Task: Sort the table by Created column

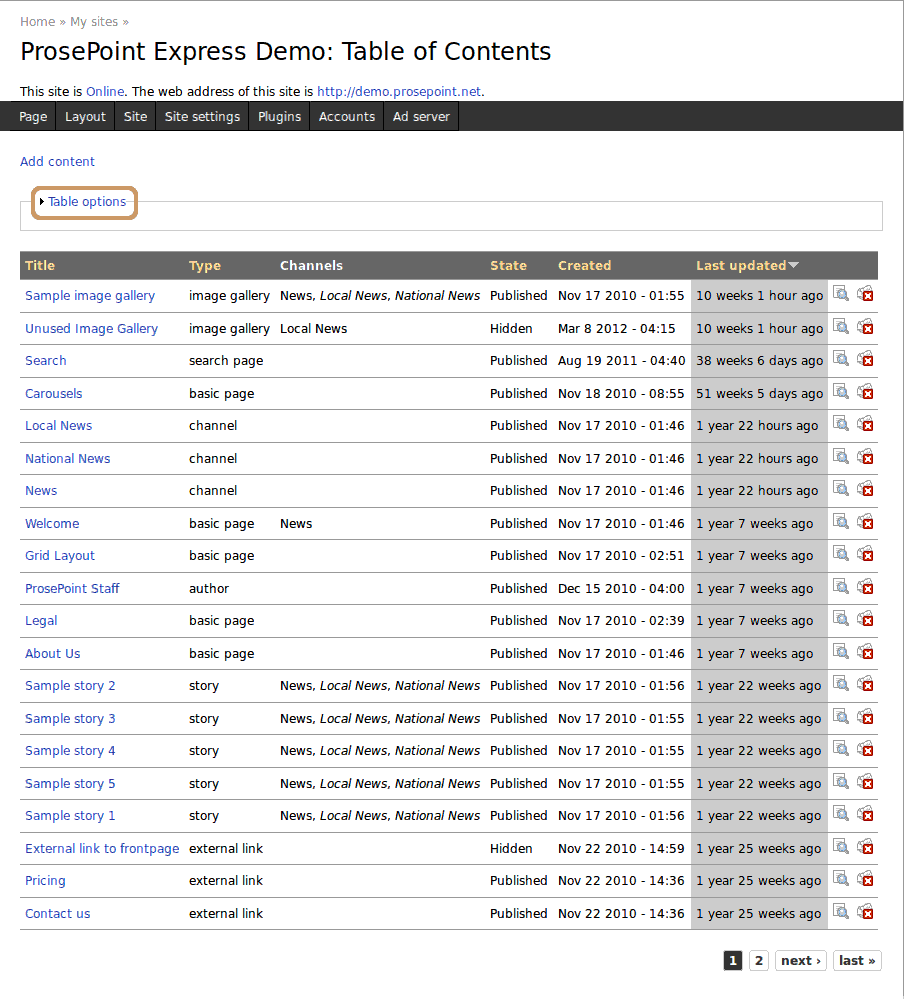Action: point(585,266)
